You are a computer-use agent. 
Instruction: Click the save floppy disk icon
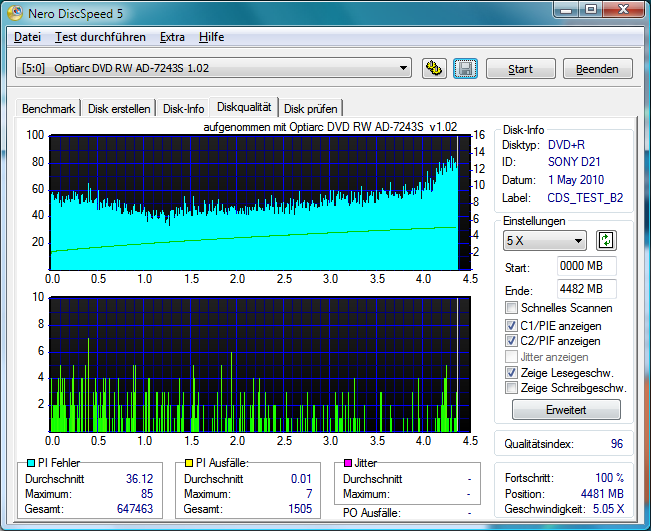point(465,69)
